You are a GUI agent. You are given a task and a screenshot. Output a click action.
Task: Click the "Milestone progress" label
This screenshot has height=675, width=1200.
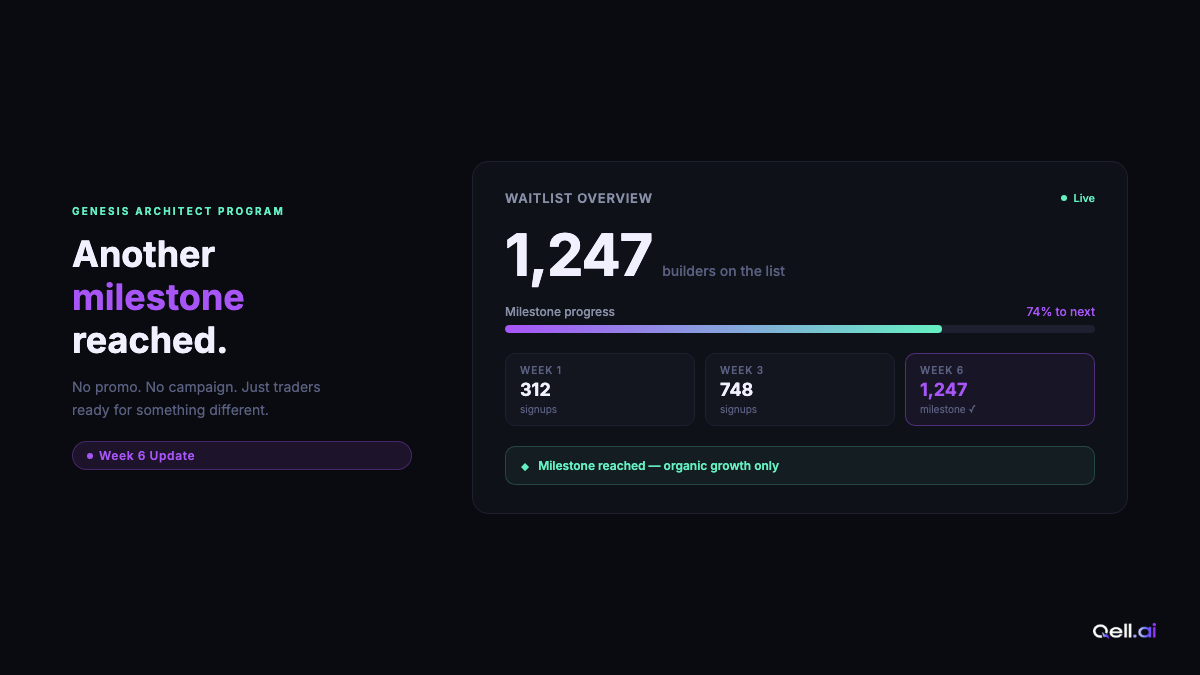[x=559, y=312]
